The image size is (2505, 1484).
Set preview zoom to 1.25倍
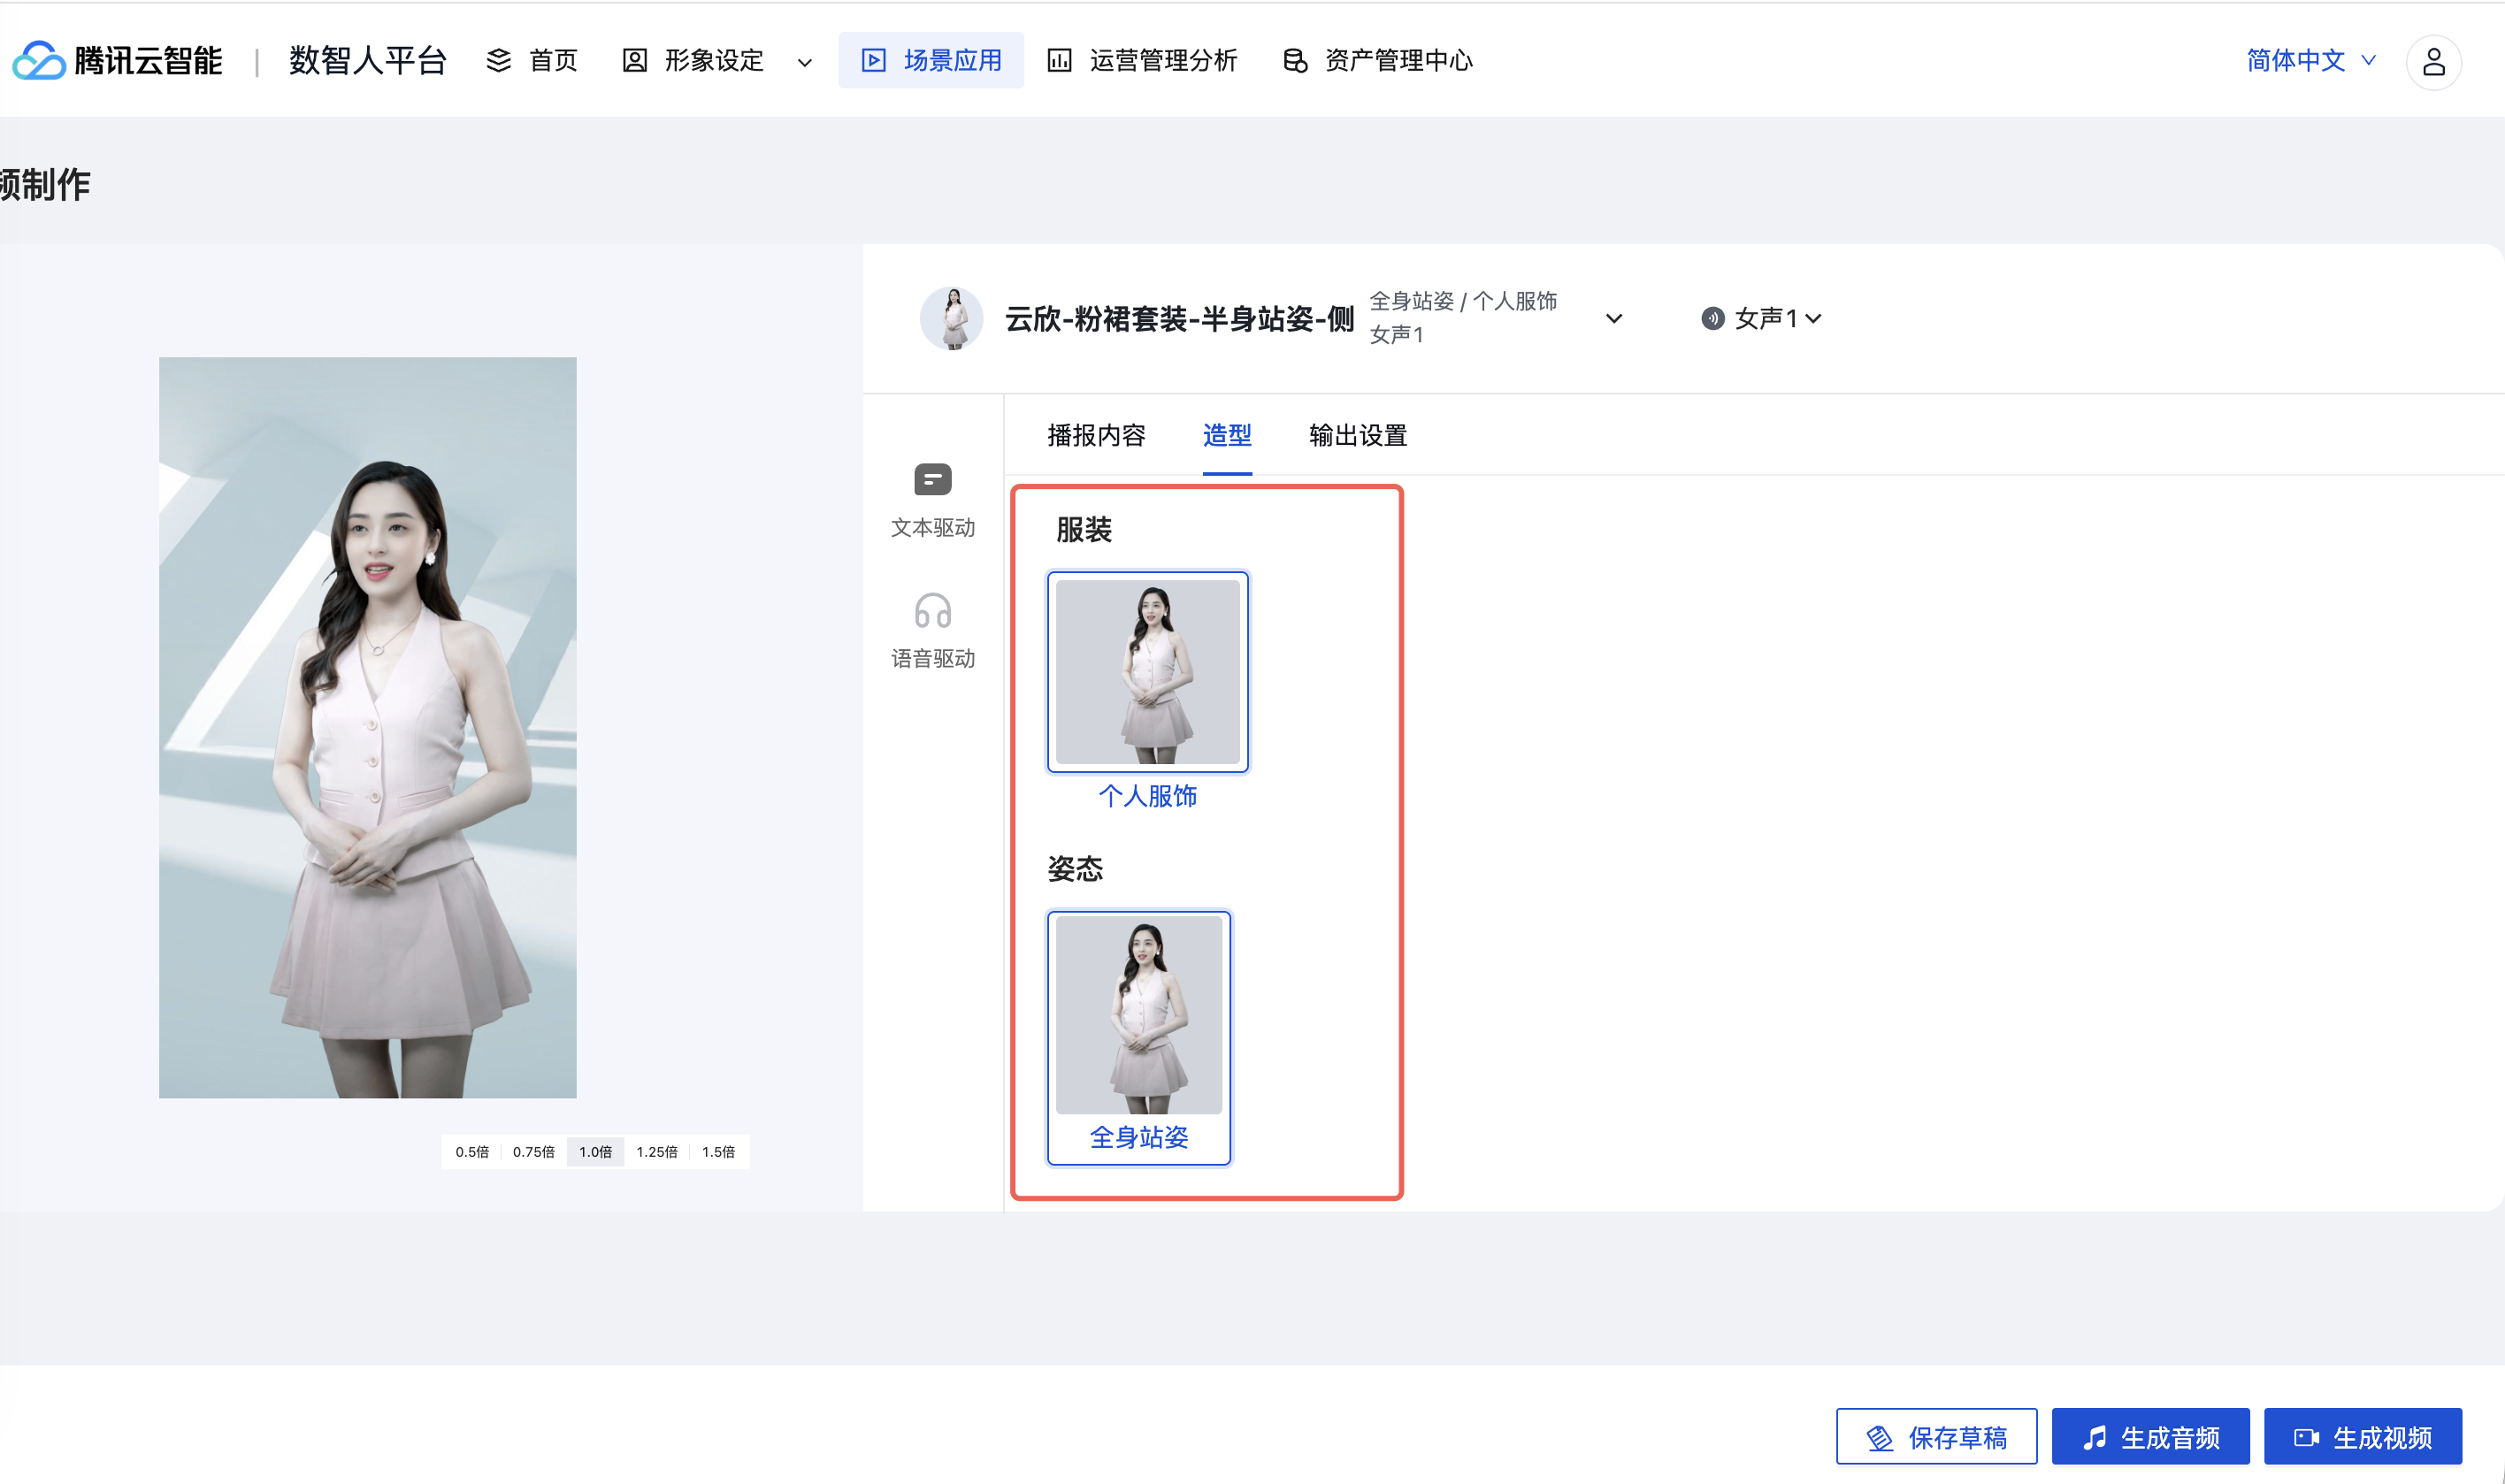(656, 1152)
